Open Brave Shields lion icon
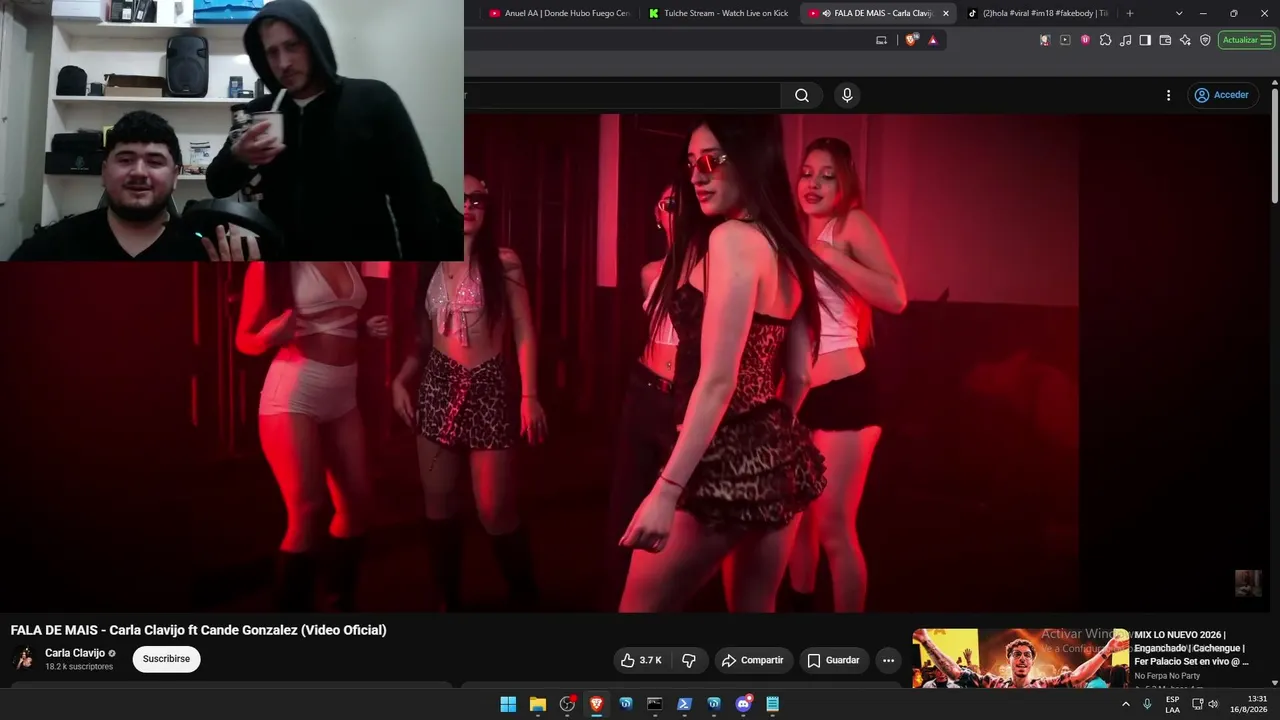1280x720 pixels. (x=911, y=40)
